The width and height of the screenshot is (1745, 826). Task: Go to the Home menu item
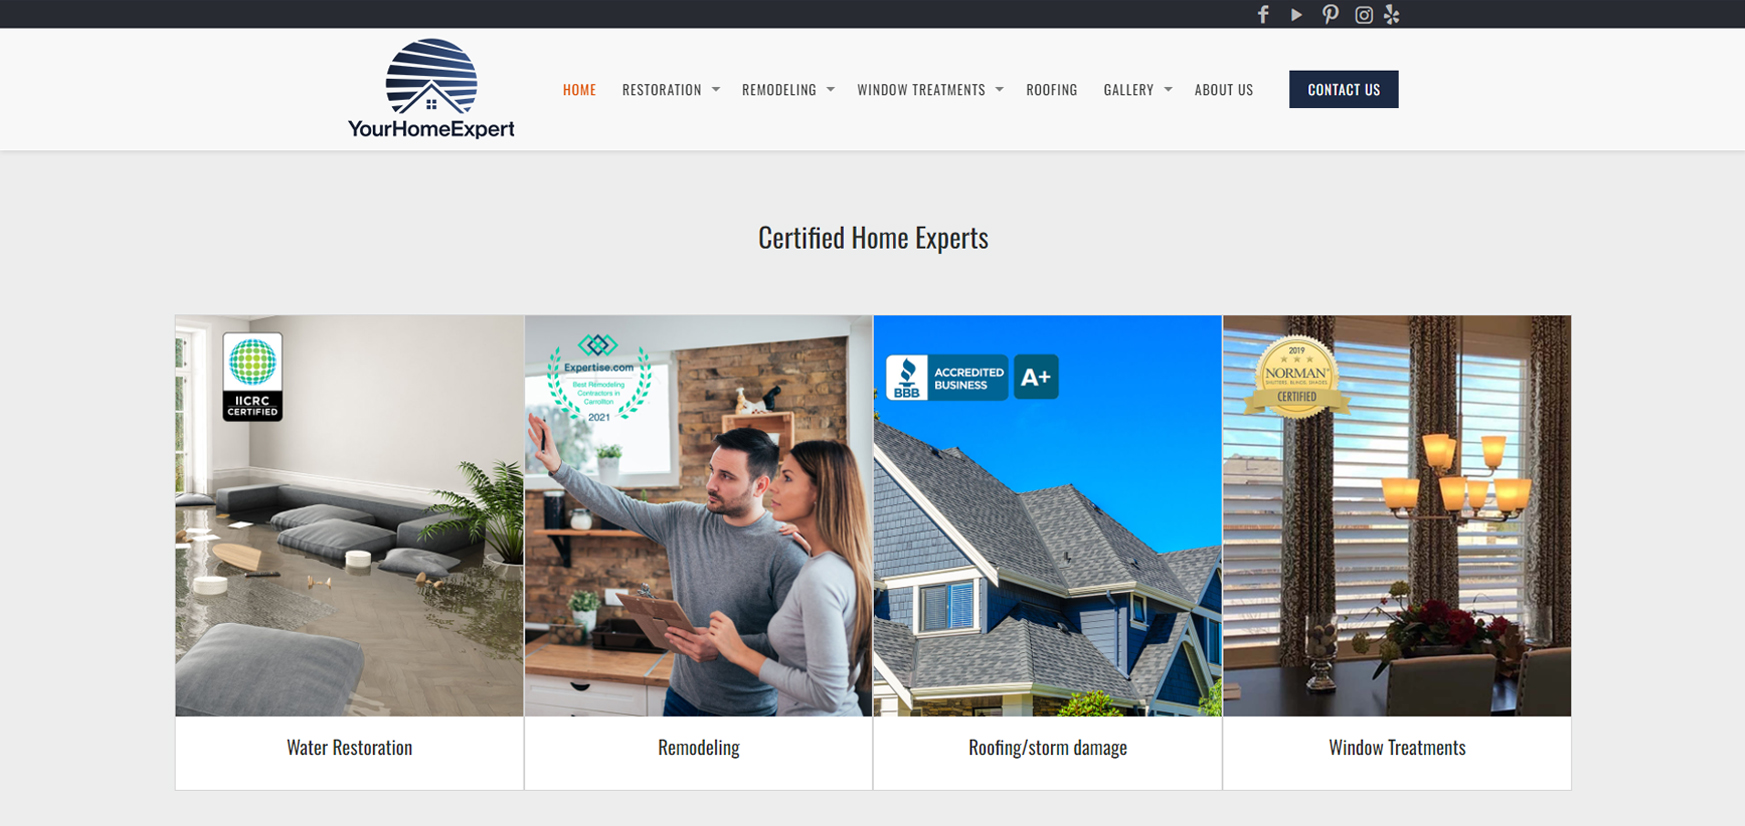pyautogui.click(x=579, y=90)
